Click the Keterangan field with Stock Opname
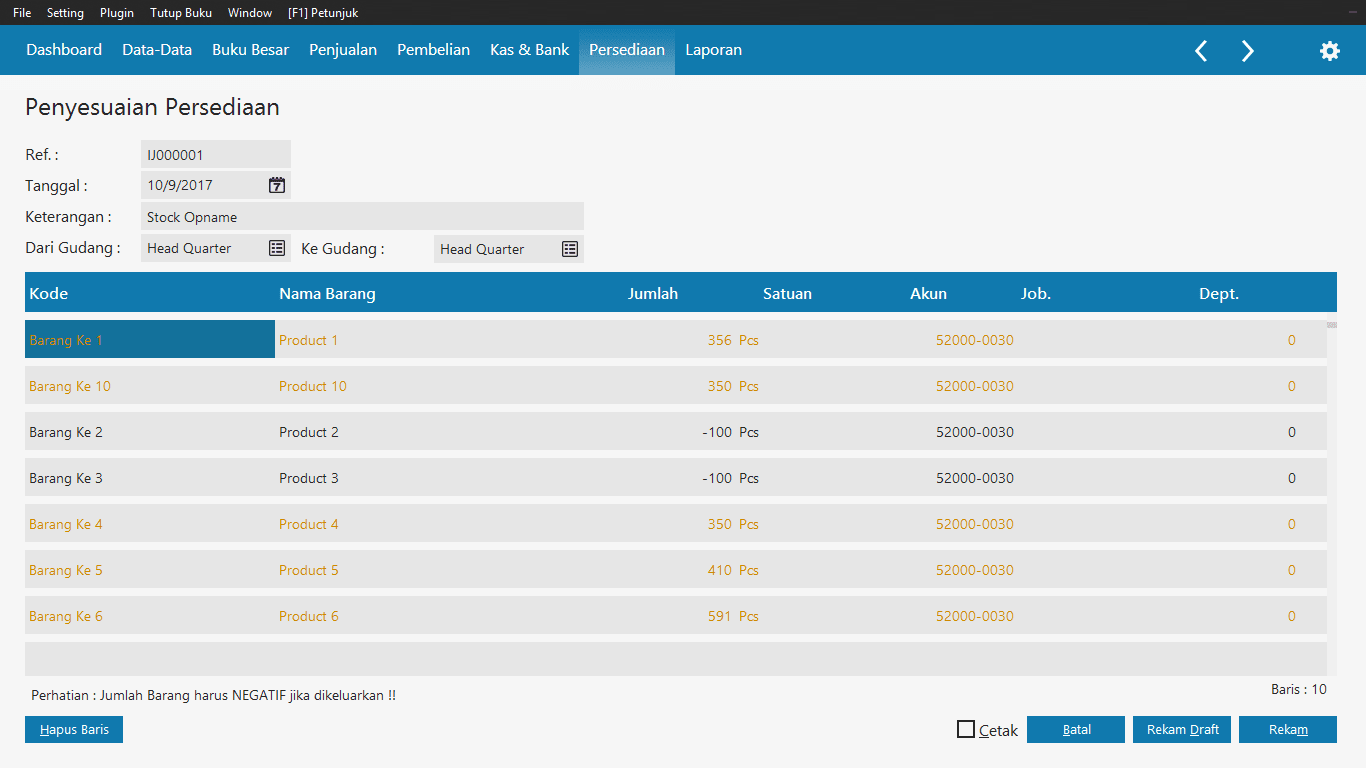This screenshot has width=1366, height=768. point(362,217)
